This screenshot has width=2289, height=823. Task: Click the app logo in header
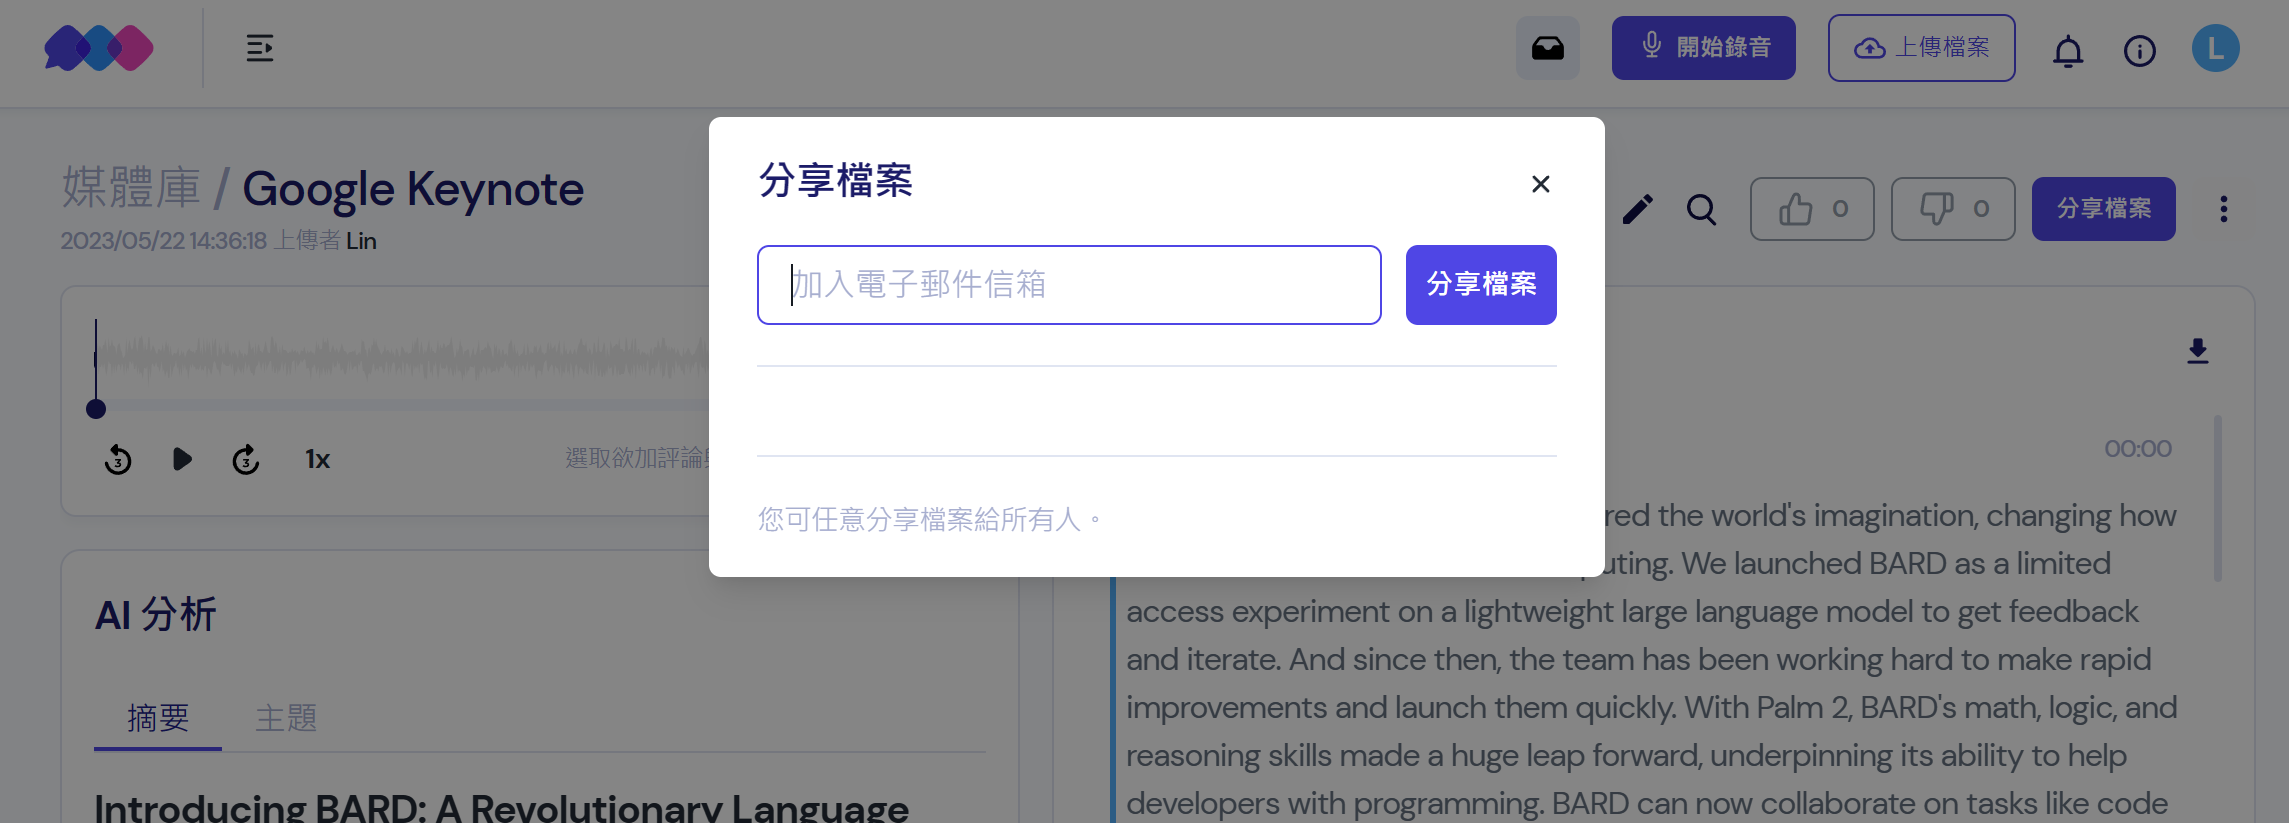(x=99, y=48)
